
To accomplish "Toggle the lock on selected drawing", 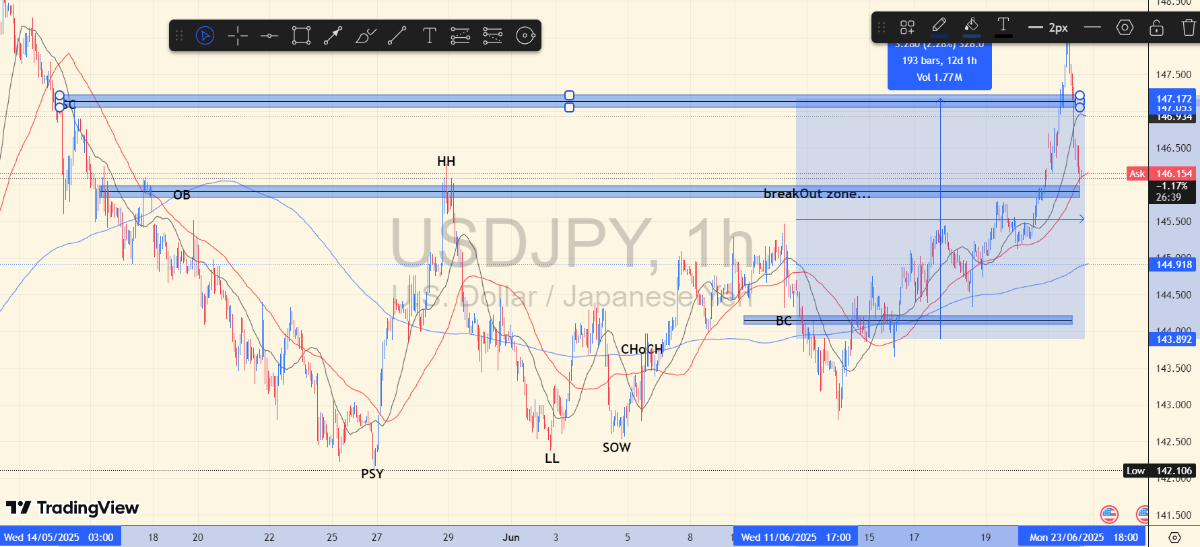I will [x=1157, y=27].
